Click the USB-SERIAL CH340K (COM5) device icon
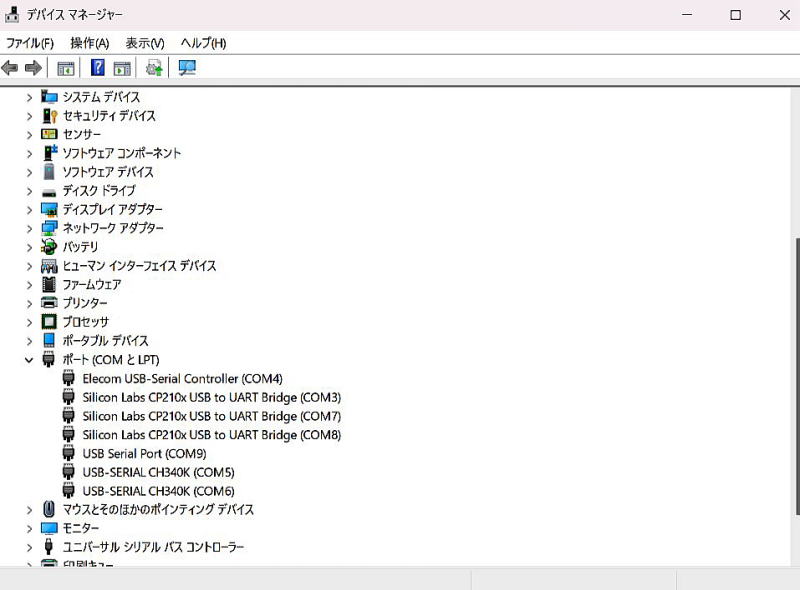Viewport: 800px width, 590px height. coord(69,472)
